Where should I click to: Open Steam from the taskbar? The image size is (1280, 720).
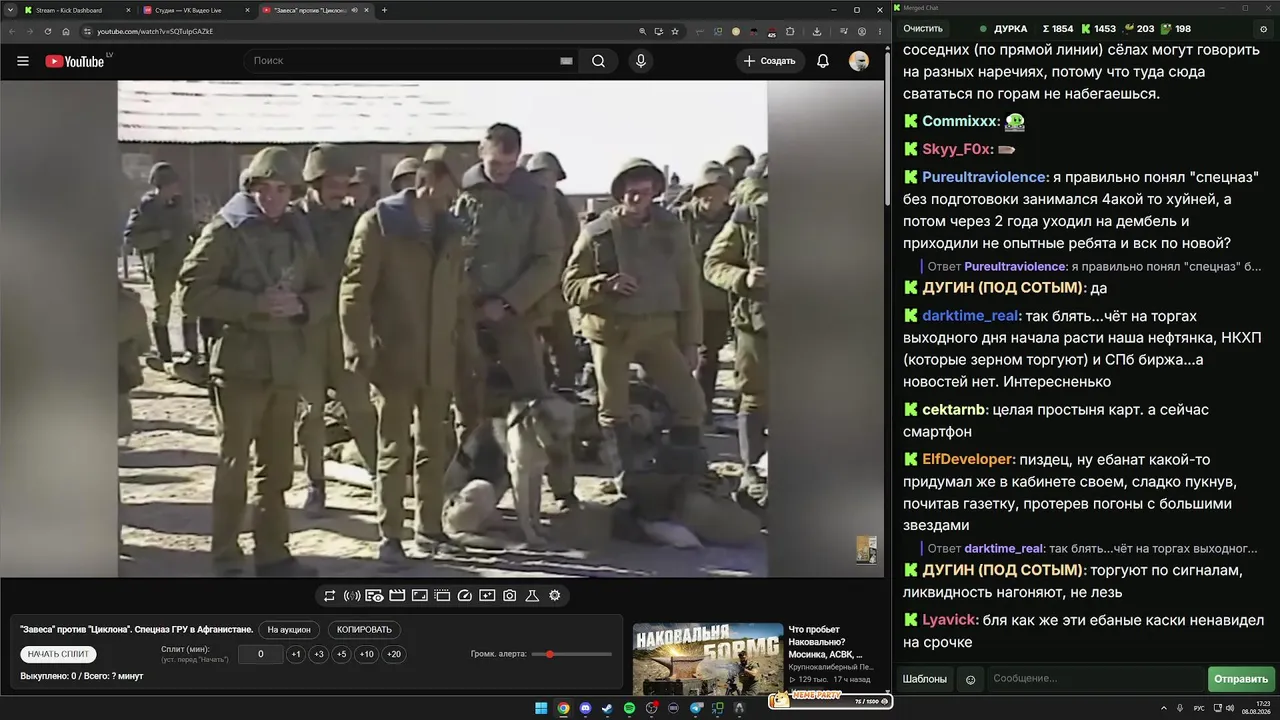tap(608, 708)
